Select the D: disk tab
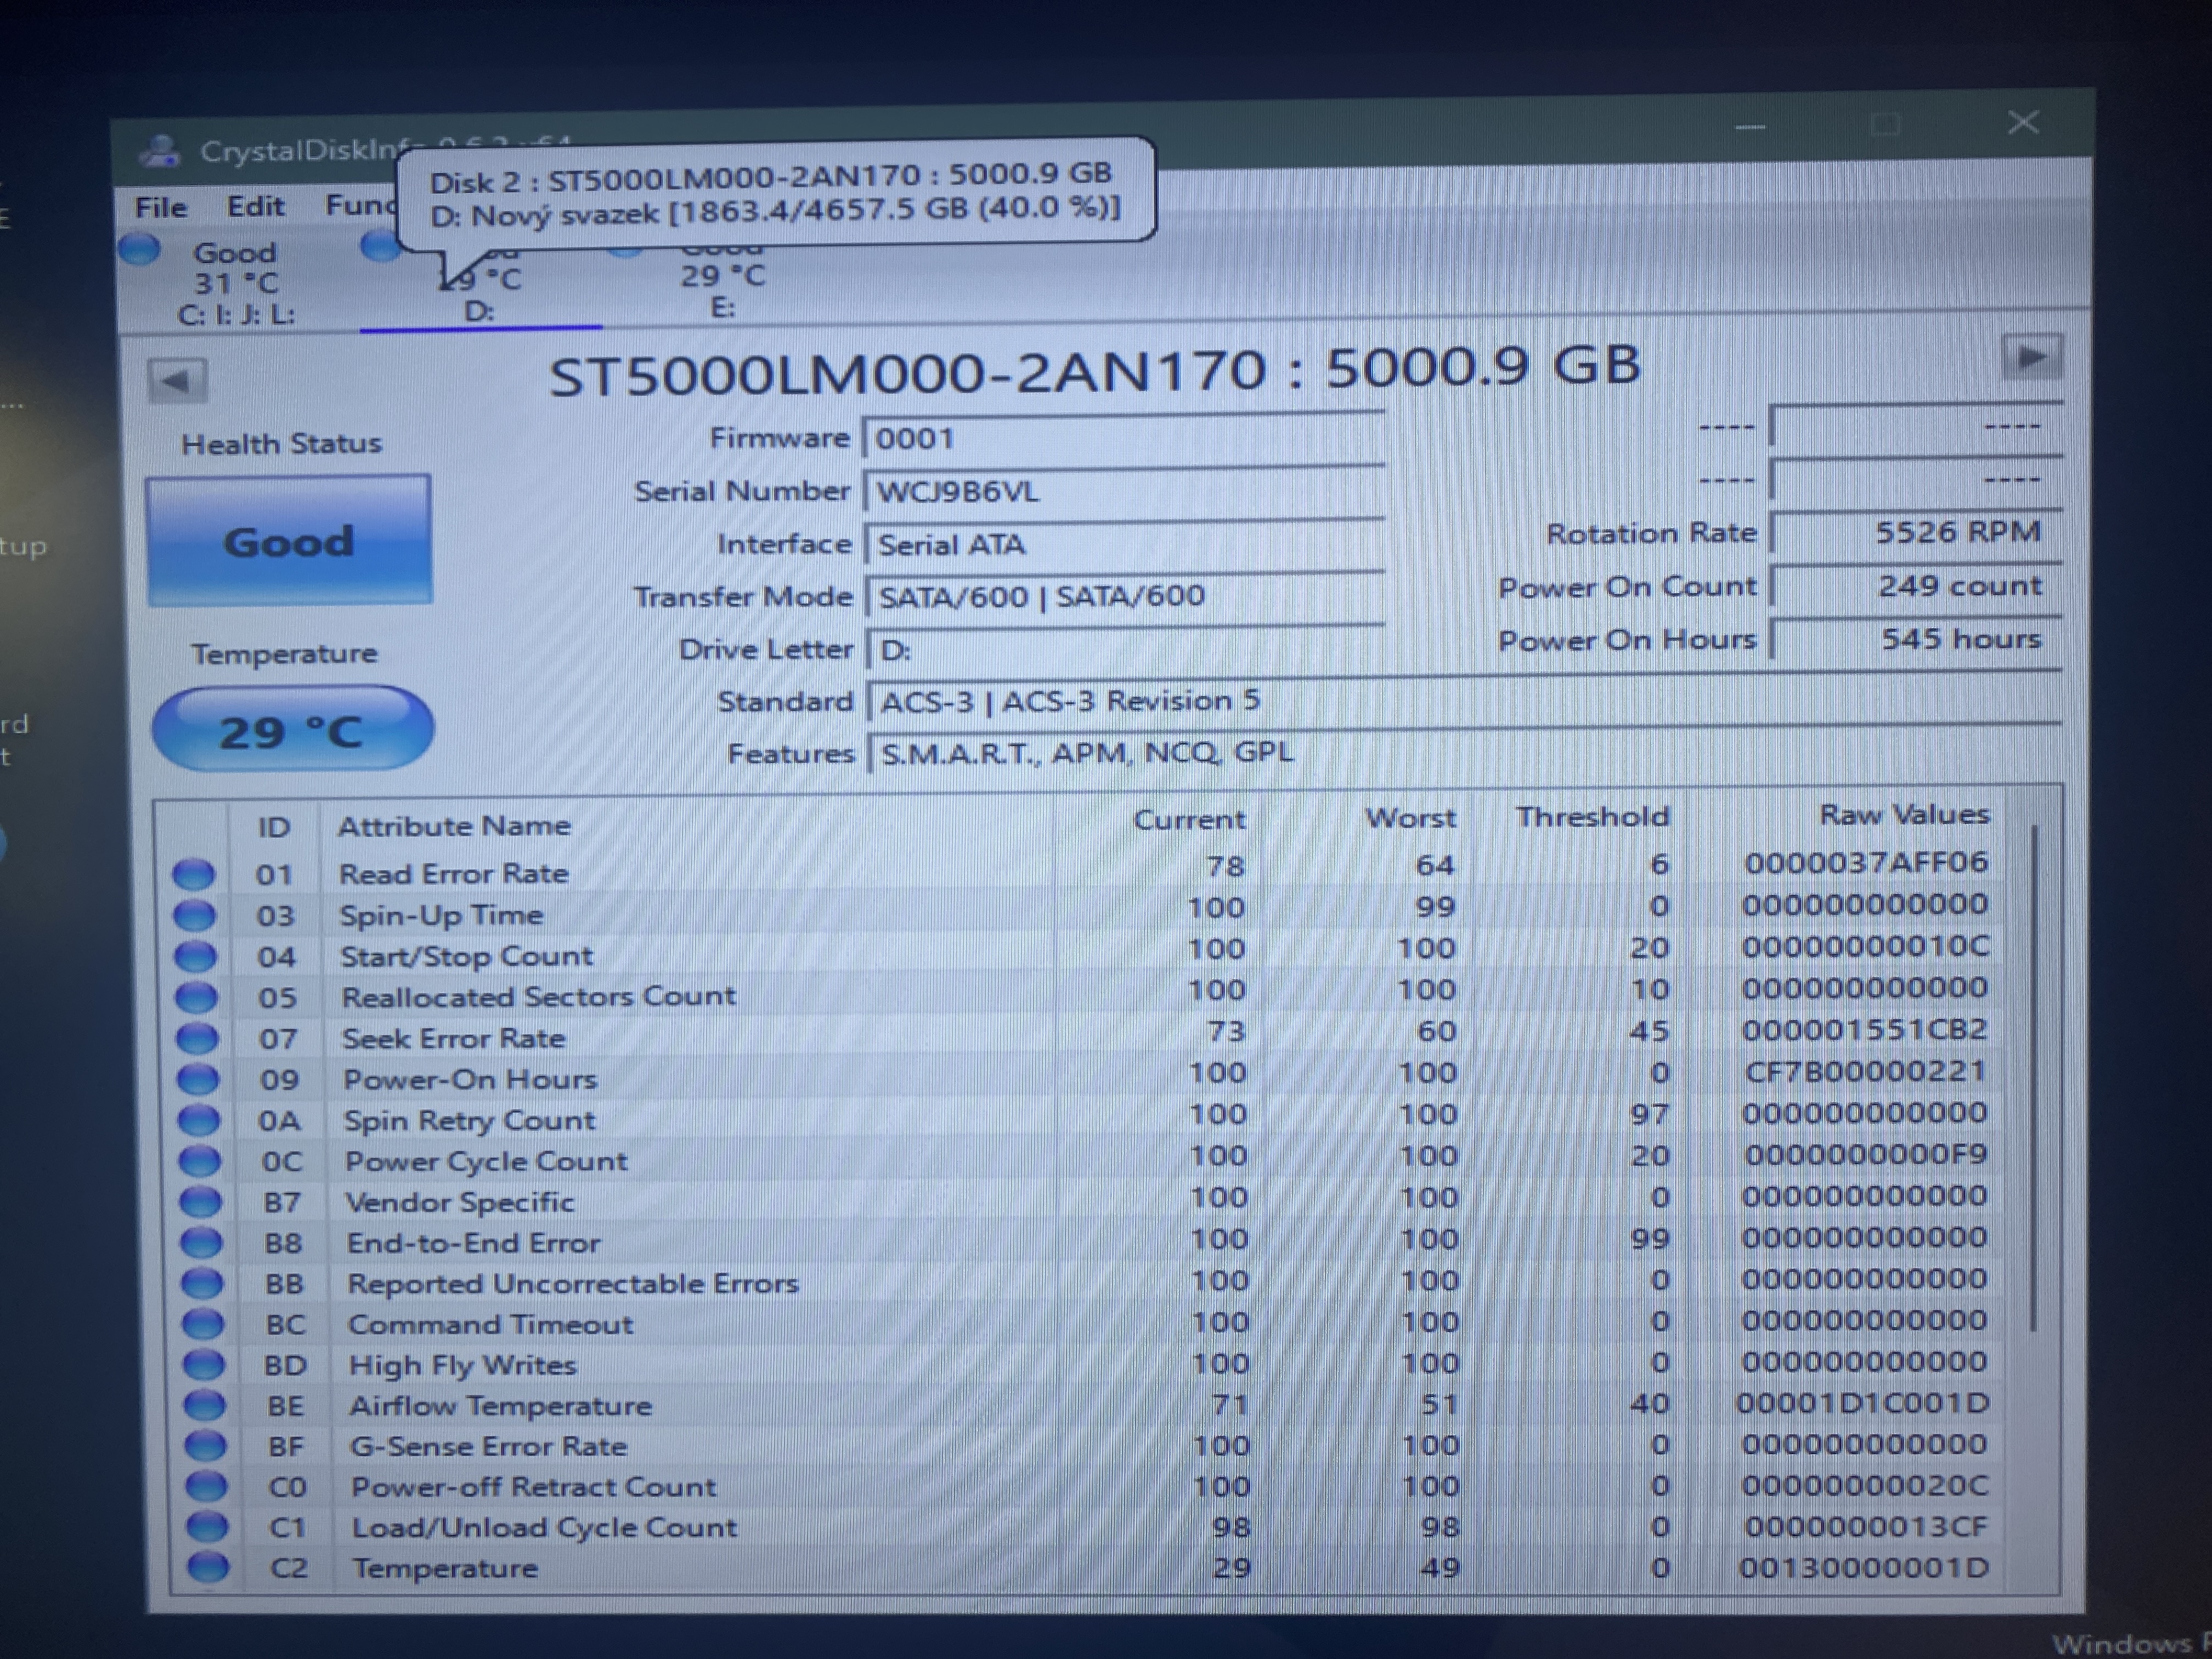Image resolution: width=2212 pixels, height=1659 pixels. coord(480,285)
